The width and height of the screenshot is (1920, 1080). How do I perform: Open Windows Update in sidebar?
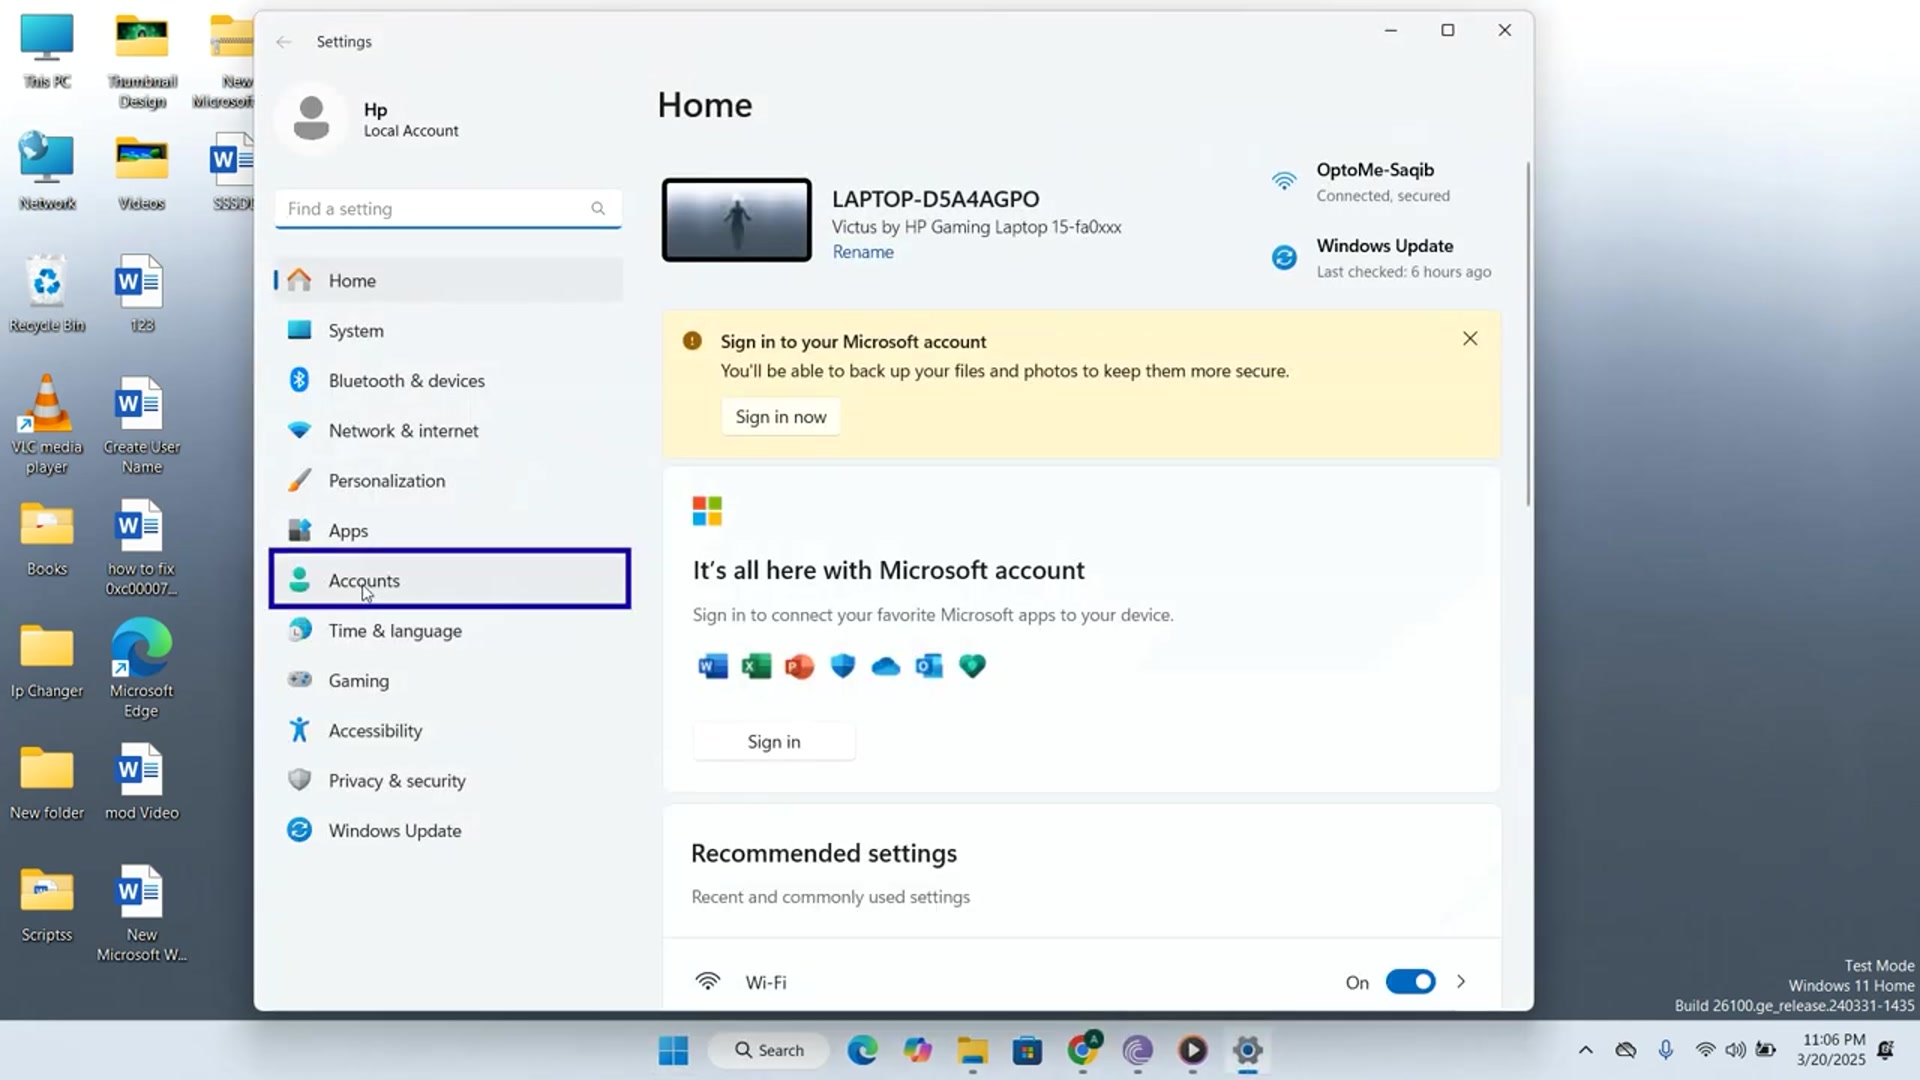pos(449,830)
